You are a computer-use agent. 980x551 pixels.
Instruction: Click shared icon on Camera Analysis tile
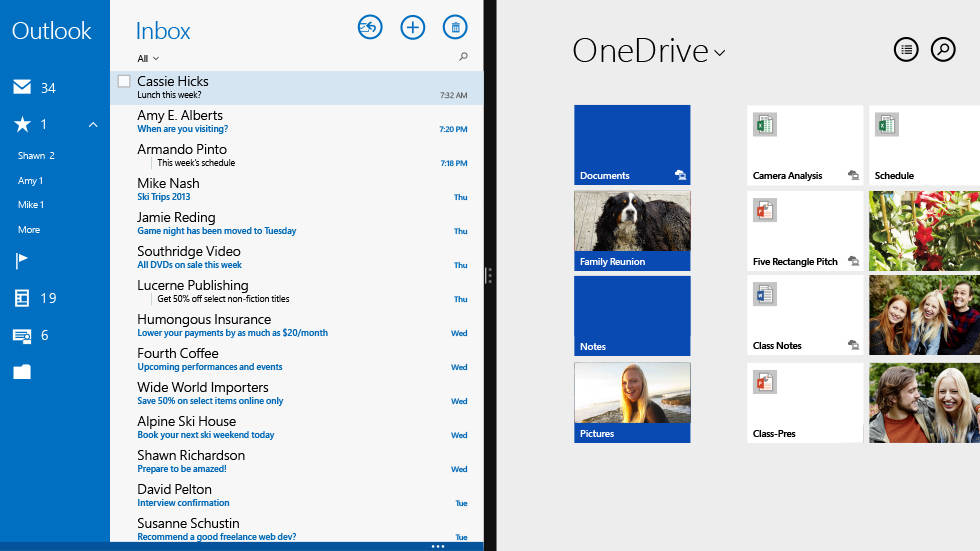[853, 176]
